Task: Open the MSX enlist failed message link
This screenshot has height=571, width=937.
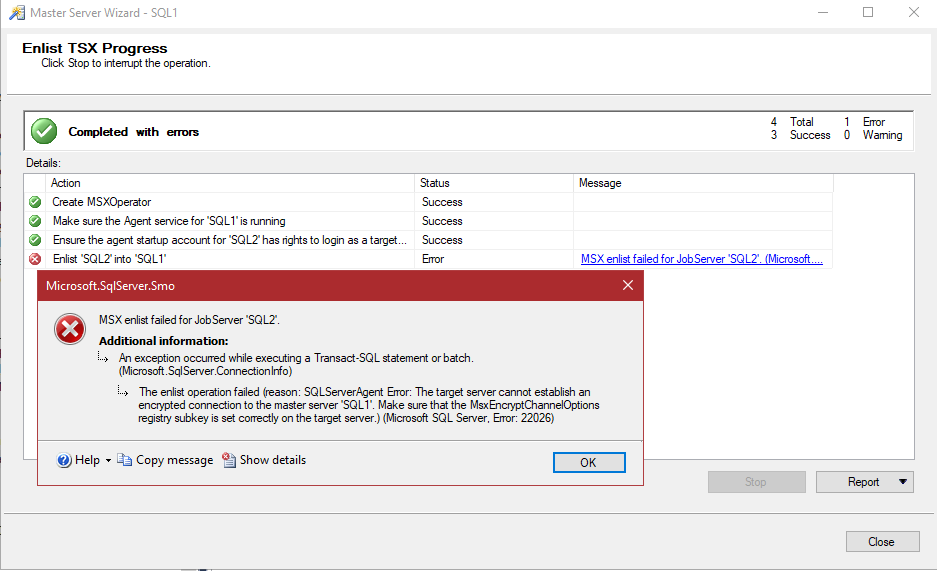Action: [702, 259]
